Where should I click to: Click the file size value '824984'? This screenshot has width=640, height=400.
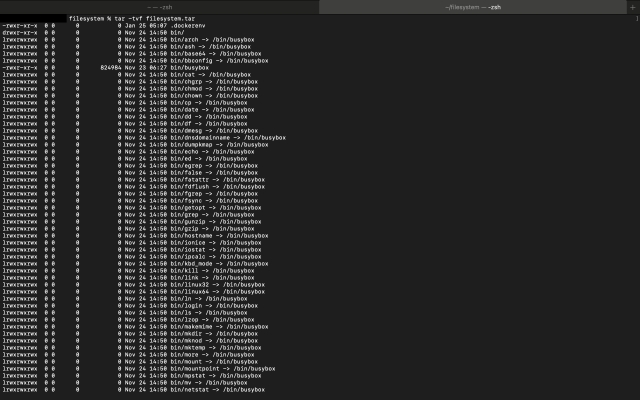[111, 68]
